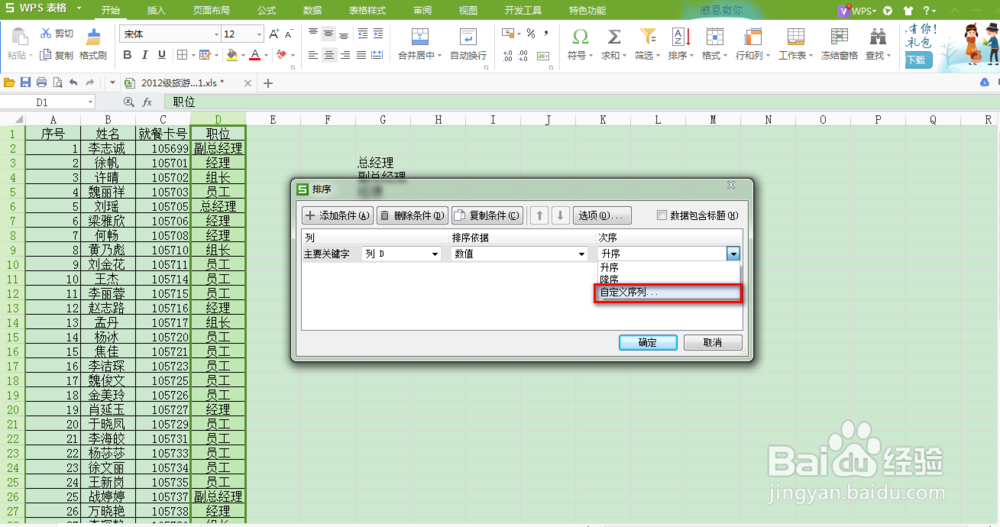The height and width of the screenshot is (527, 1000).
Task: Click the fill color paint bucket
Action: coord(232,55)
